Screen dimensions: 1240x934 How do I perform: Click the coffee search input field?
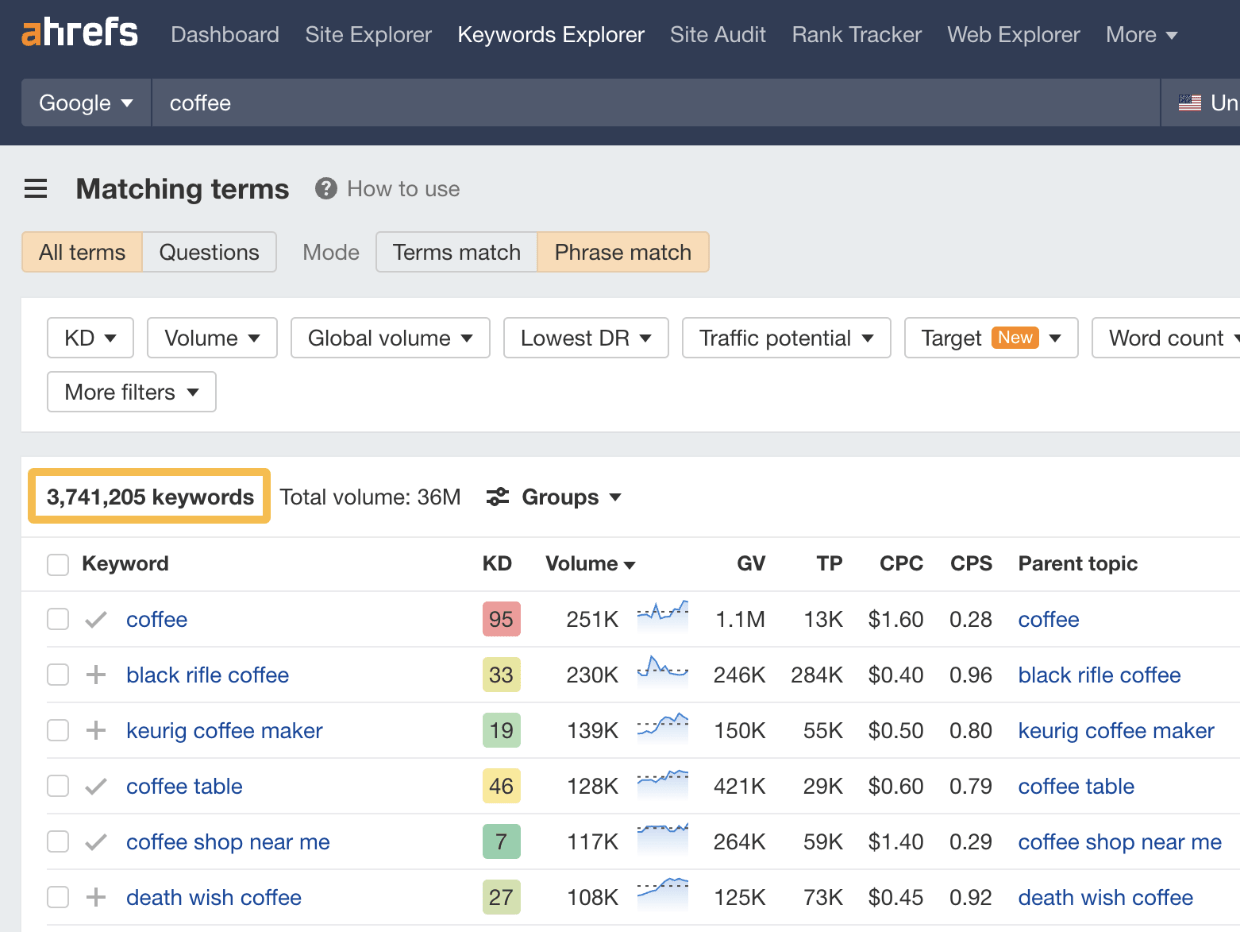400,101
